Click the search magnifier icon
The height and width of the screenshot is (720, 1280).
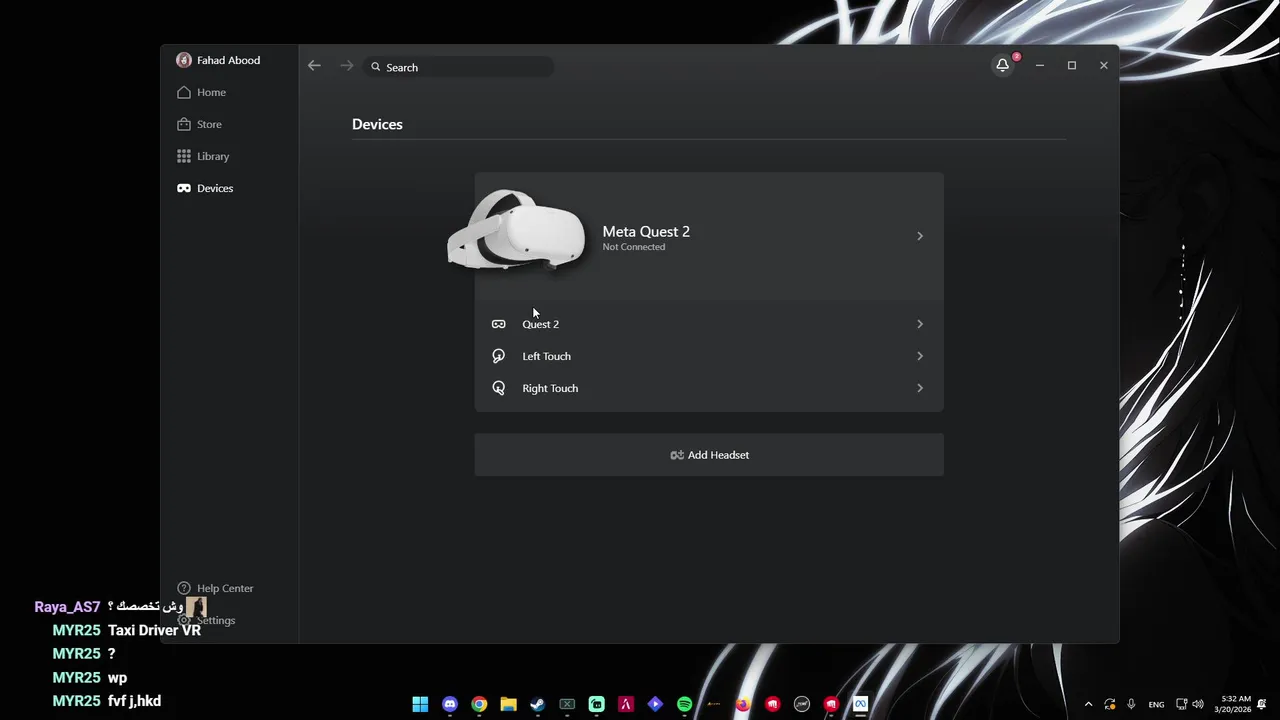376,67
